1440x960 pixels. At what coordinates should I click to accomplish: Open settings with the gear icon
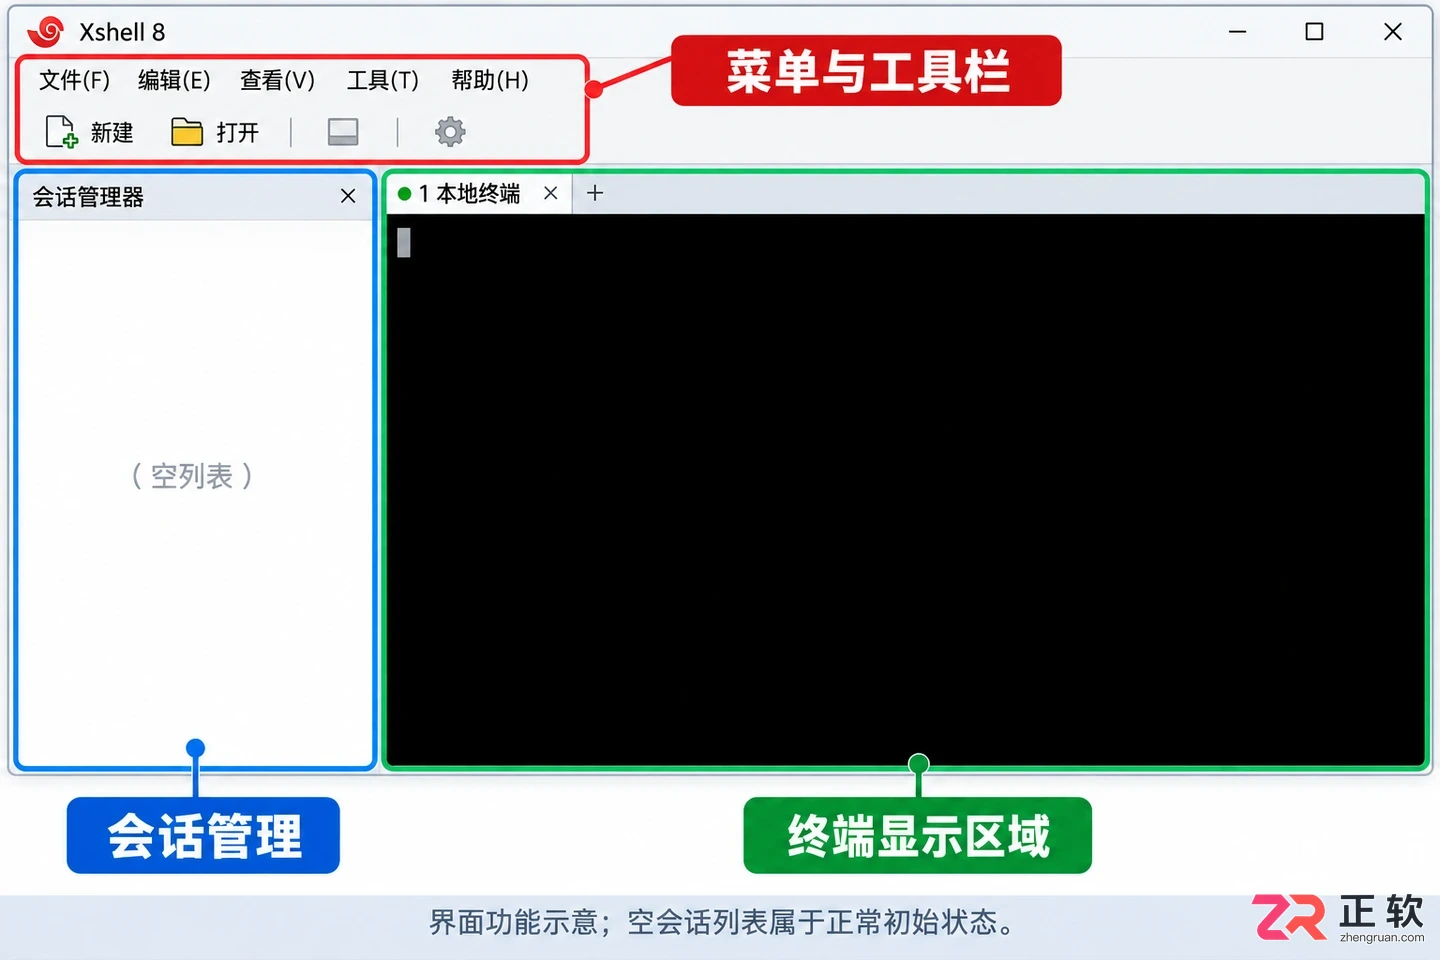click(450, 132)
